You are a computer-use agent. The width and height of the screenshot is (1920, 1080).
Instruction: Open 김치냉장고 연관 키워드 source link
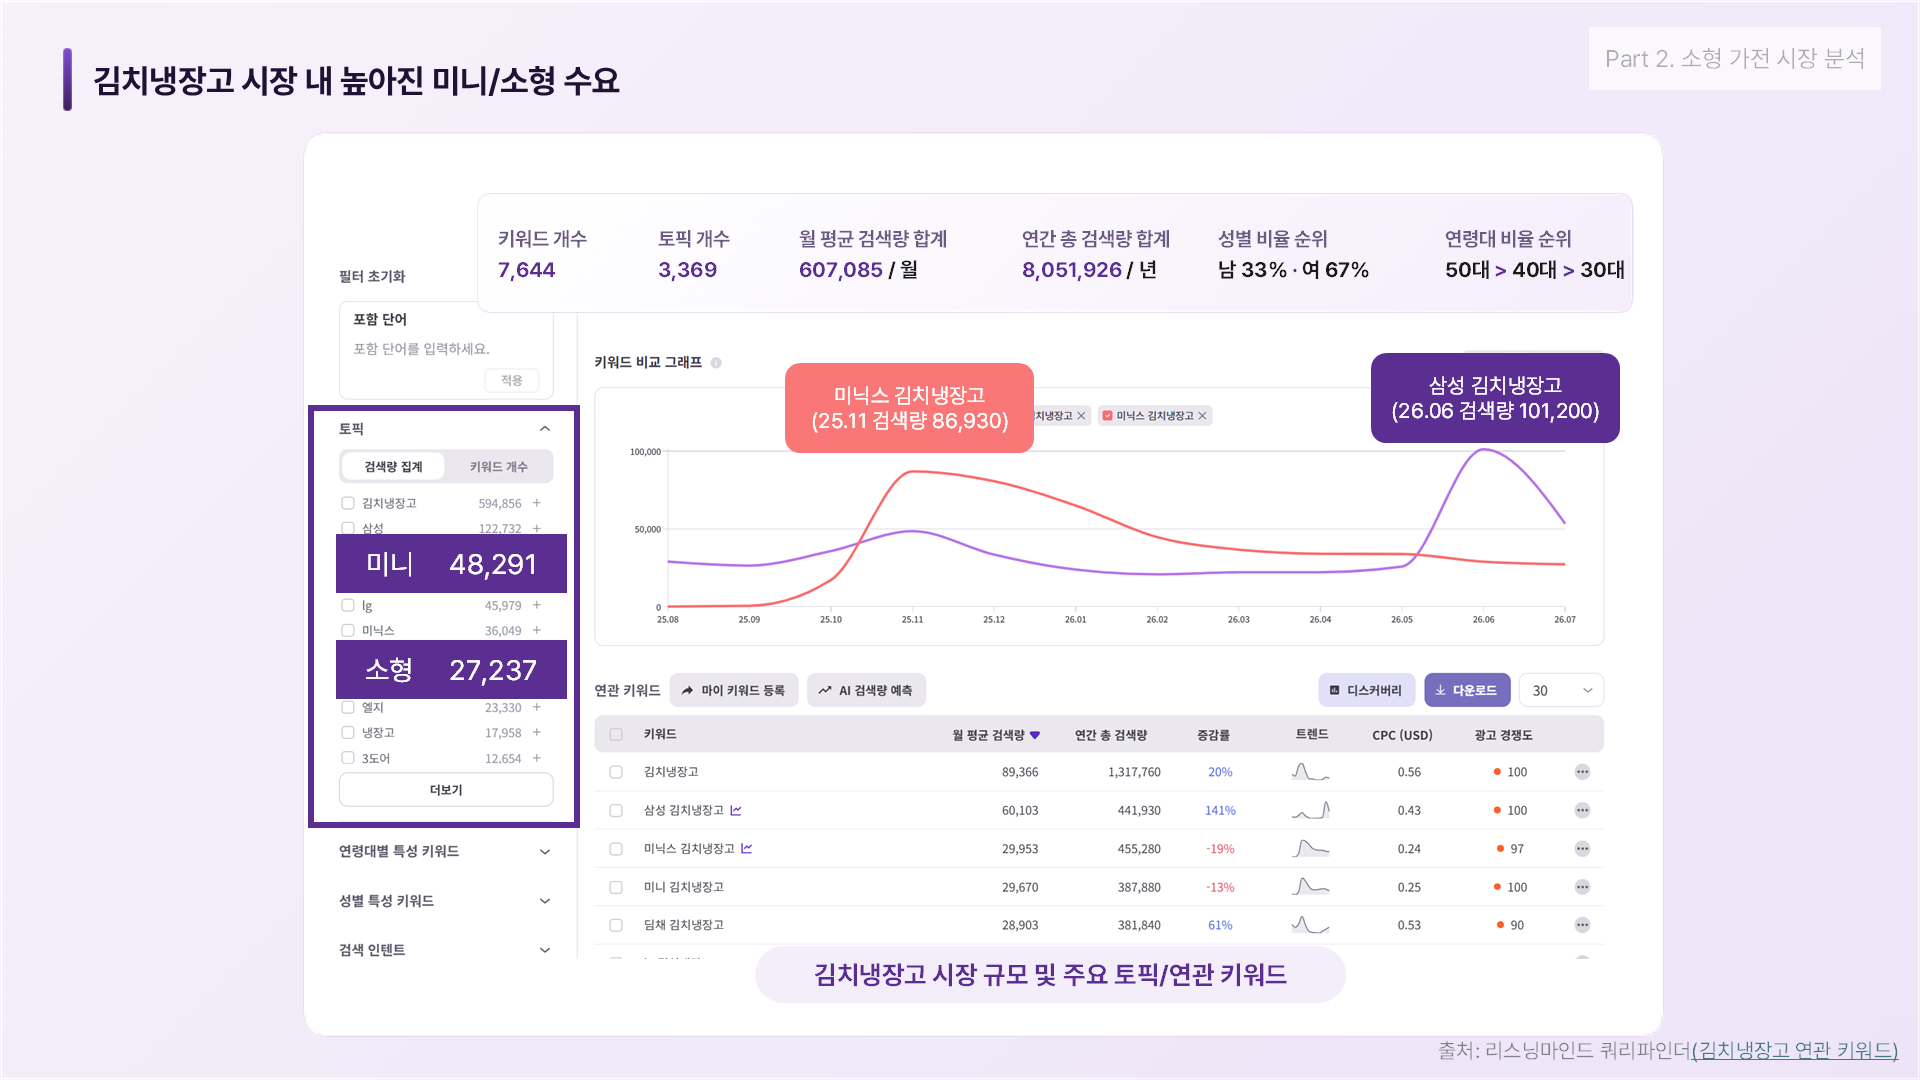click(1795, 1051)
